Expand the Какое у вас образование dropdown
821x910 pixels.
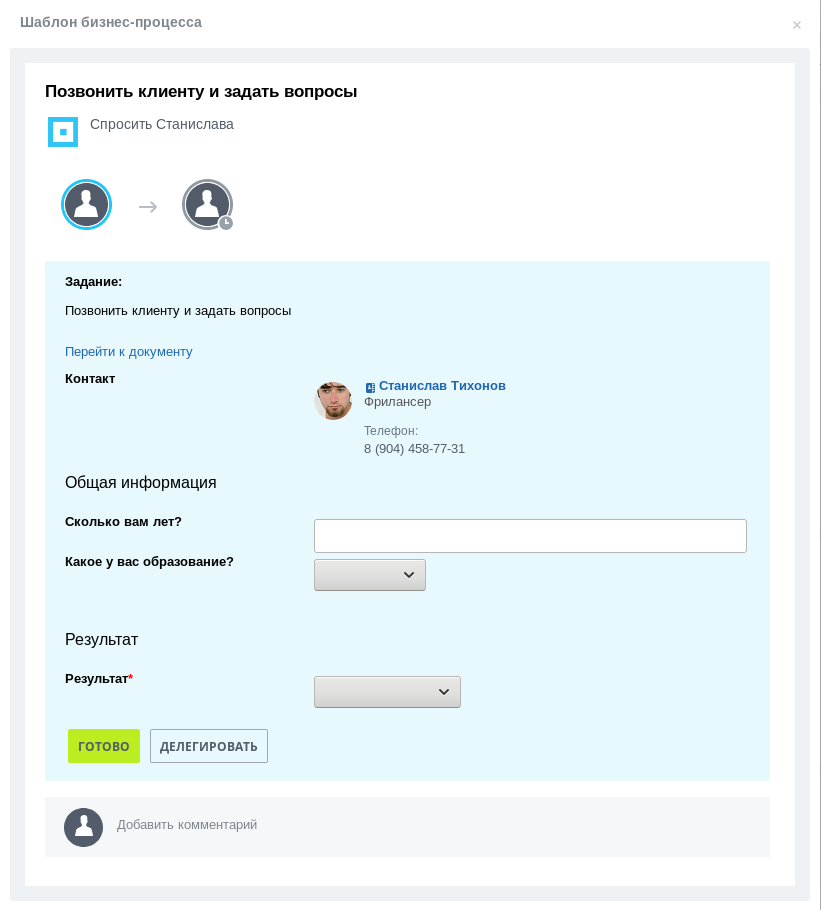pyautogui.click(x=370, y=575)
